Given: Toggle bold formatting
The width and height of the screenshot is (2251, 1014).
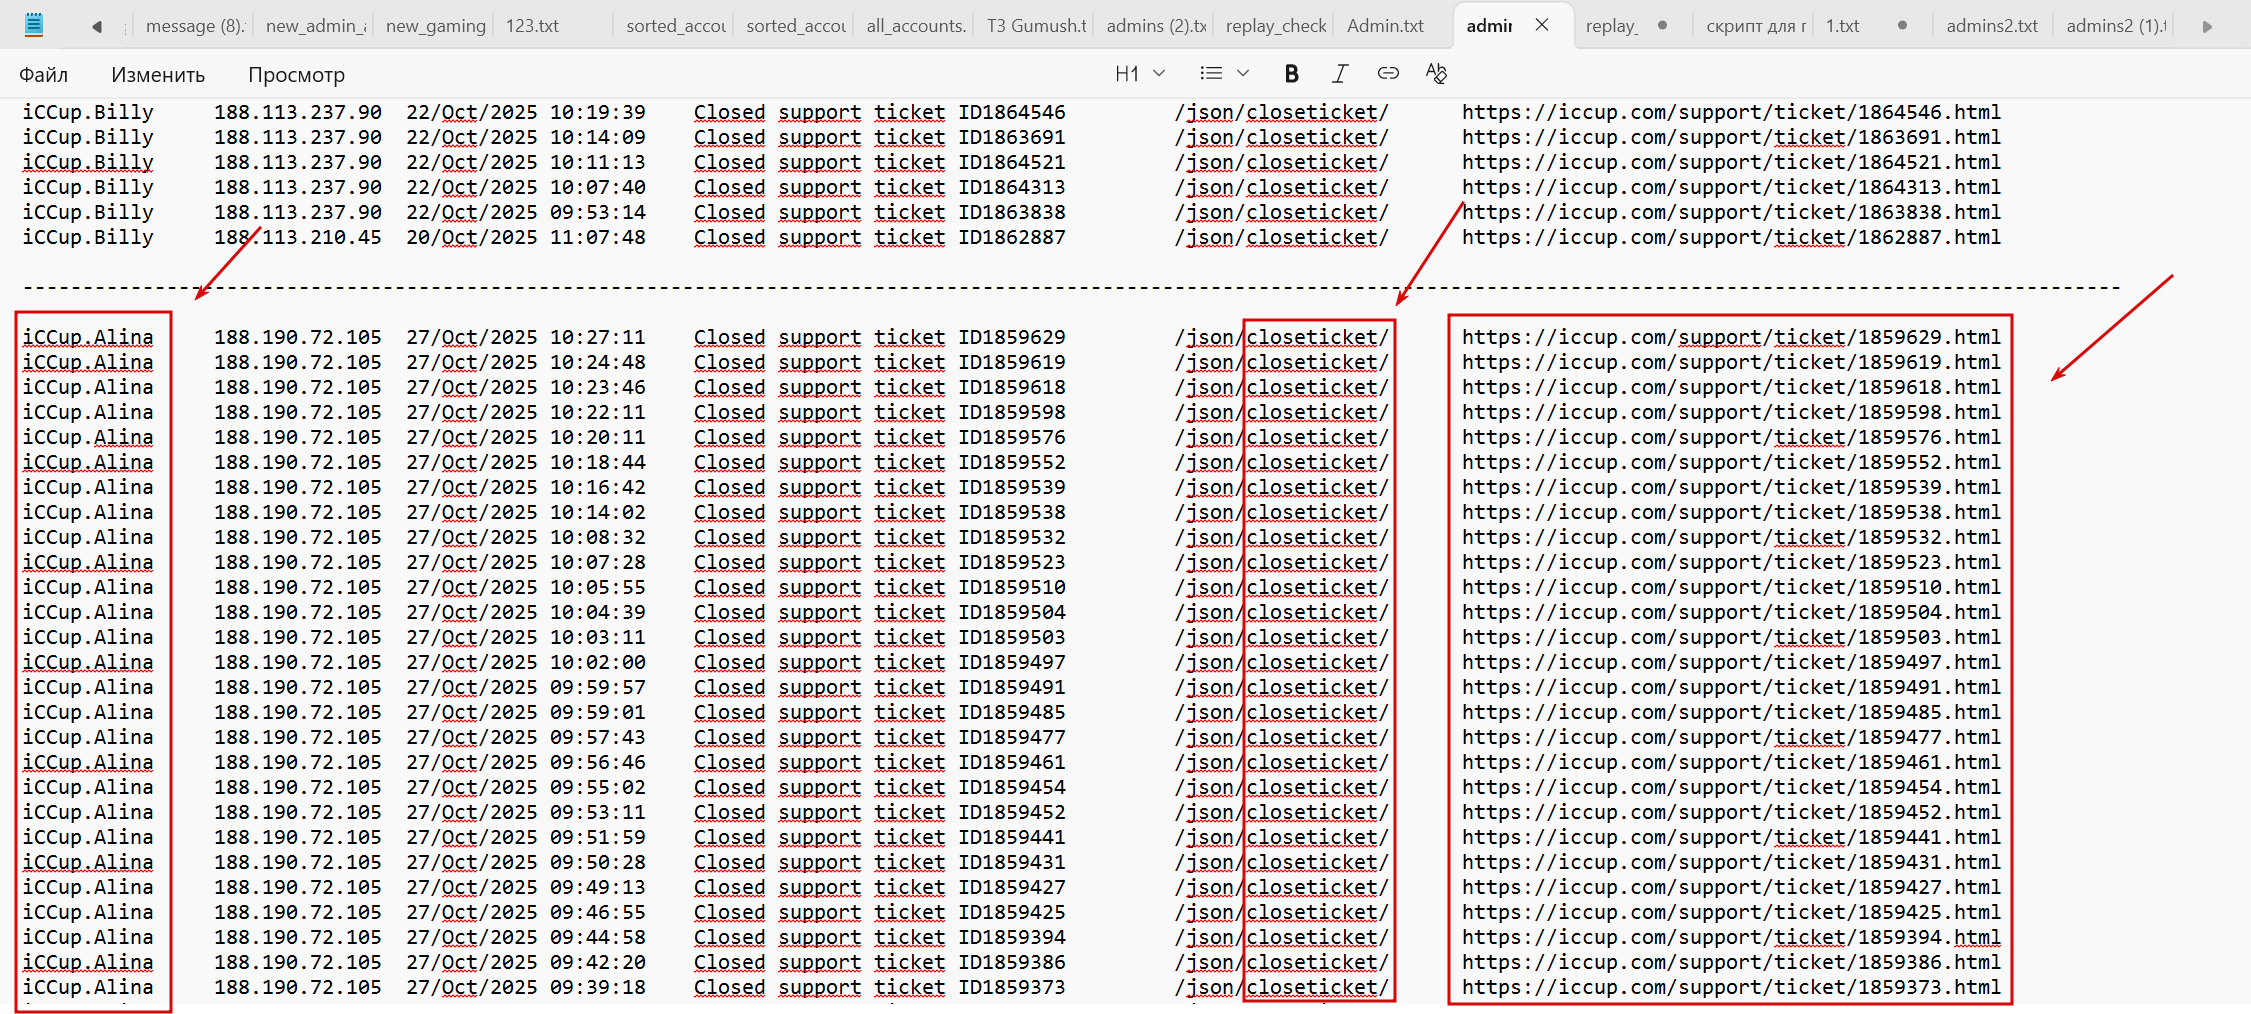Looking at the screenshot, I should 1291,73.
